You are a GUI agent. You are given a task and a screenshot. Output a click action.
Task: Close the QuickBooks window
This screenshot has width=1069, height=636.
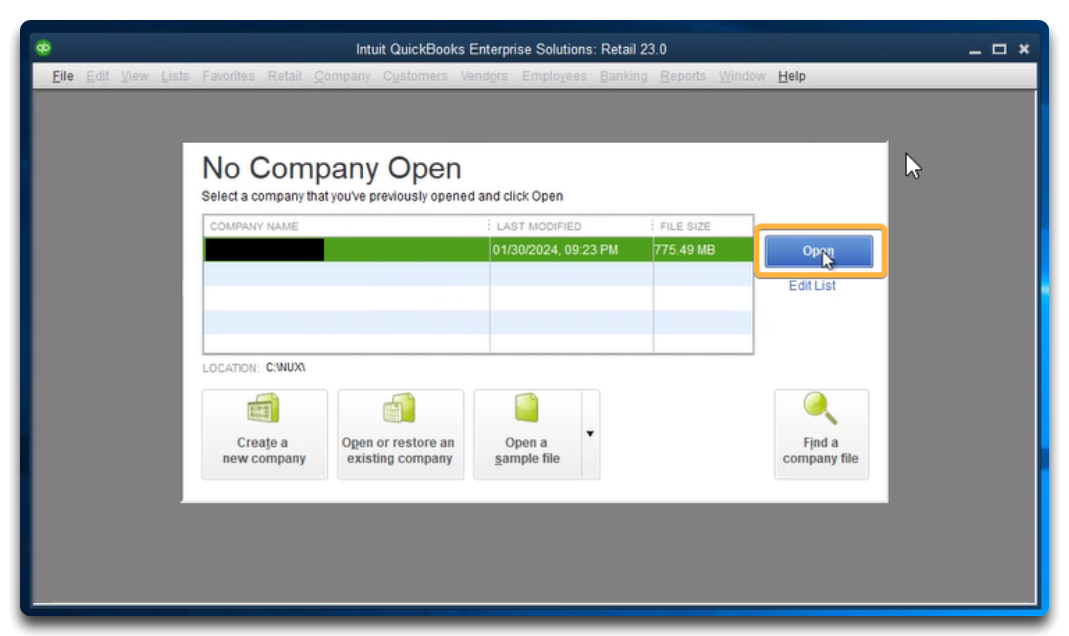tap(1024, 49)
